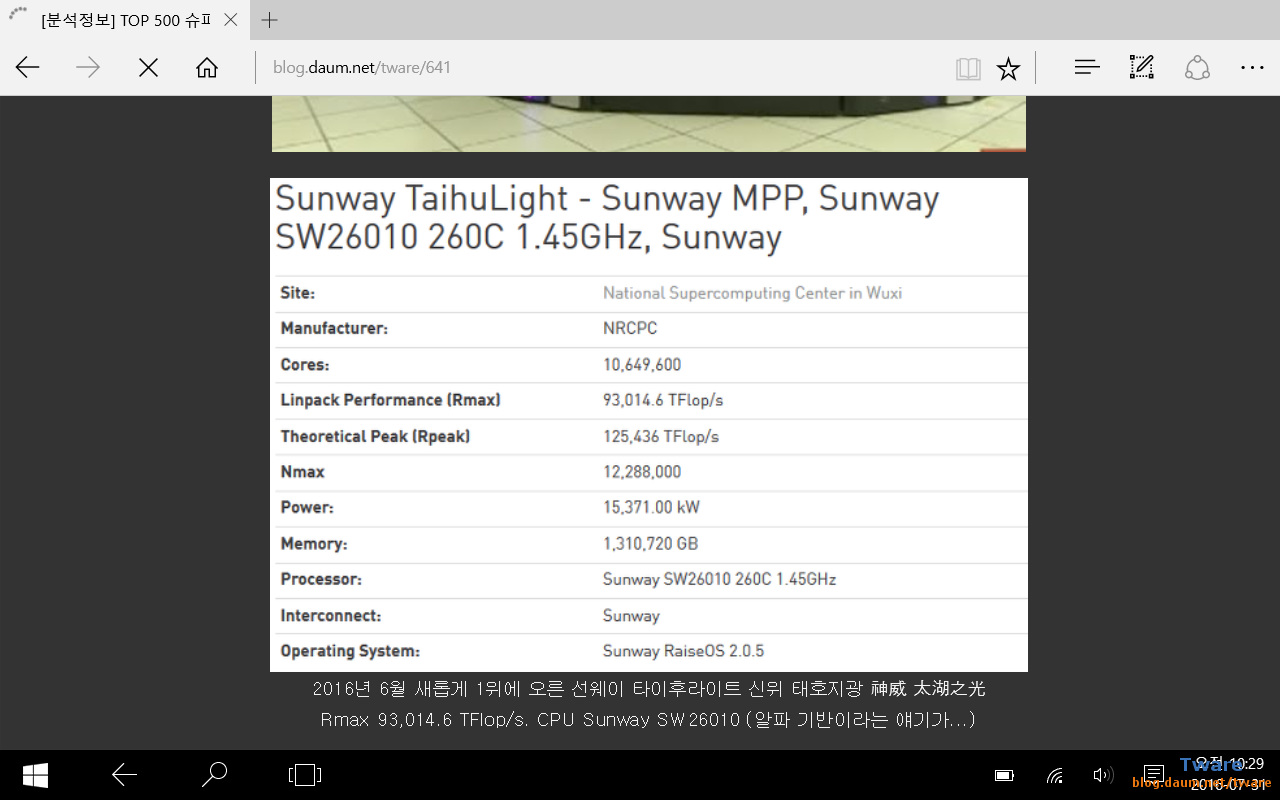Click the Linpack Performance (Rmax) label

(390, 400)
